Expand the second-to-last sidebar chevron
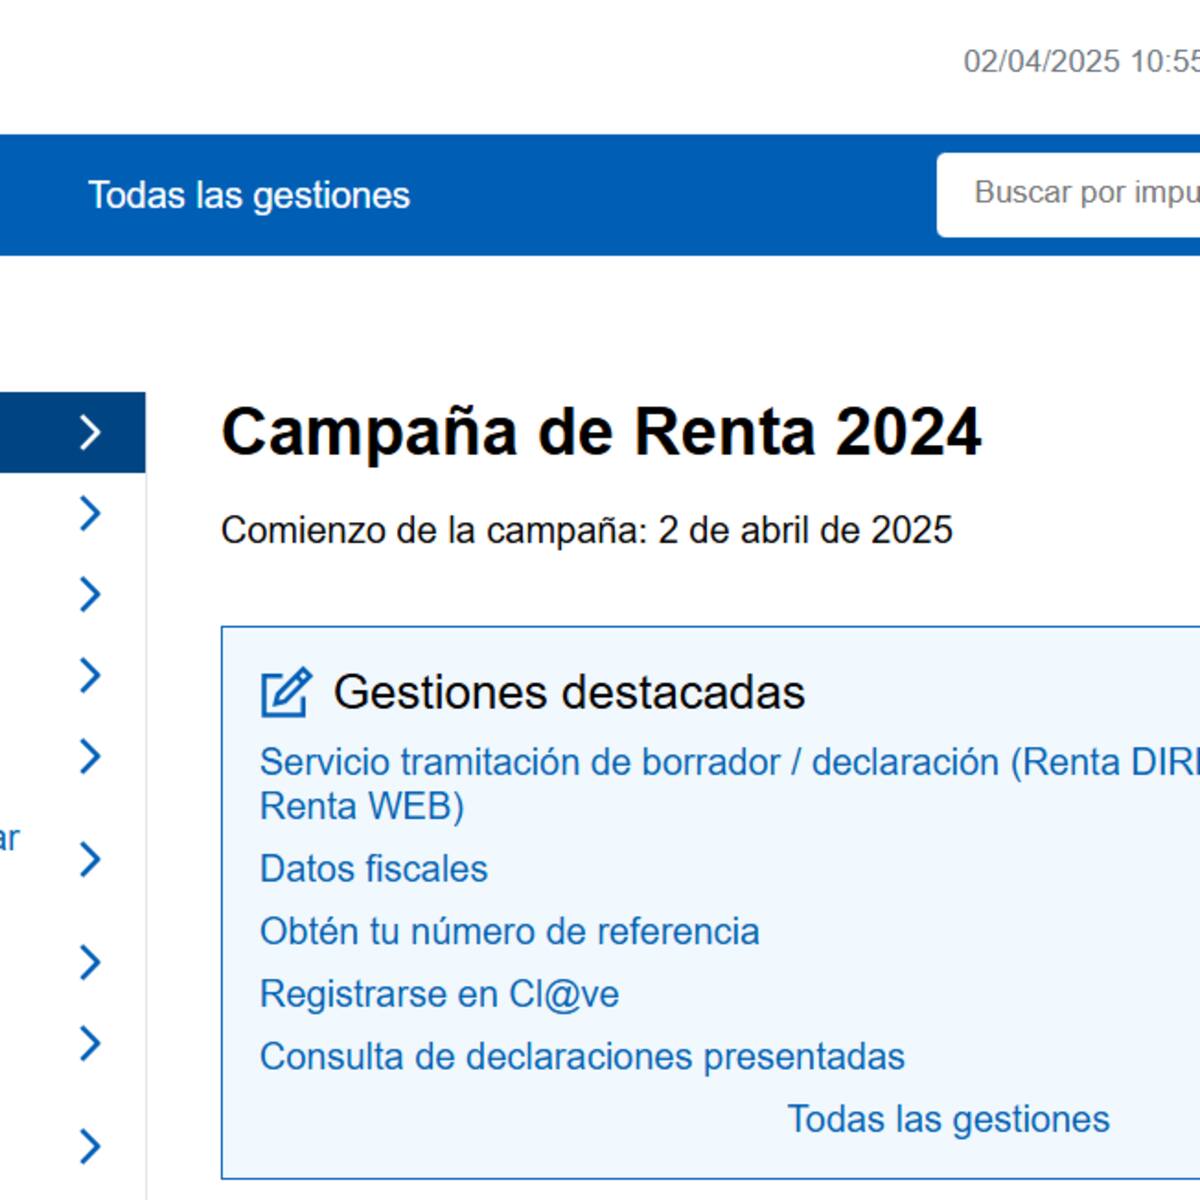This screenshot has width=1200, height=1200. pos(90,1044)
